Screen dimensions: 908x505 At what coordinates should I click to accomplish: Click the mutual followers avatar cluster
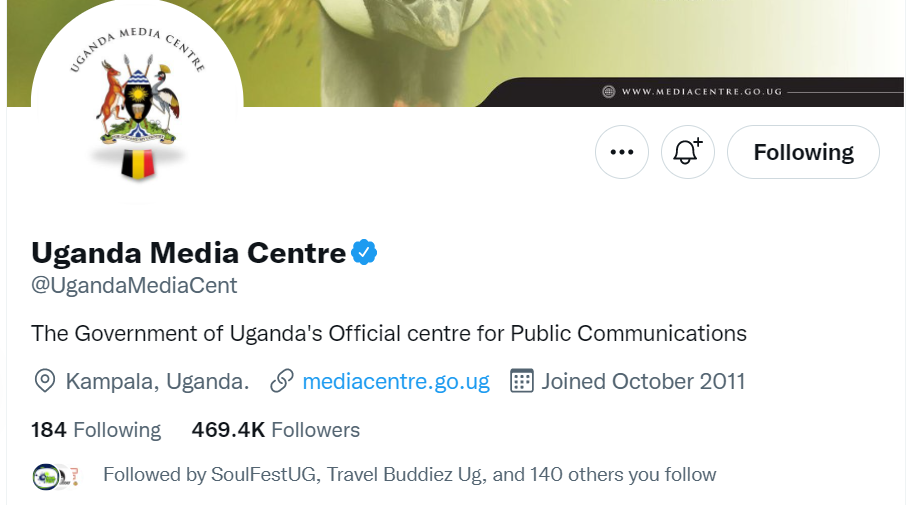56,475
